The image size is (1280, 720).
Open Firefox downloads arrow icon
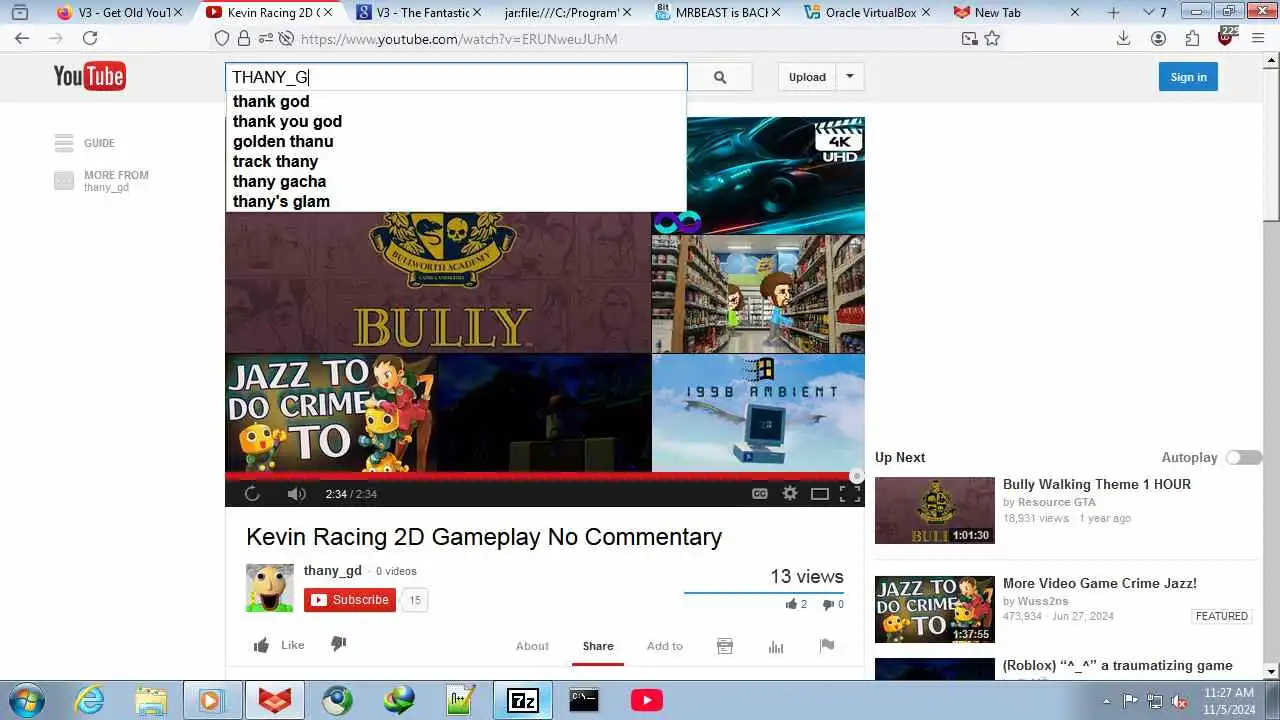point(1123,38)
